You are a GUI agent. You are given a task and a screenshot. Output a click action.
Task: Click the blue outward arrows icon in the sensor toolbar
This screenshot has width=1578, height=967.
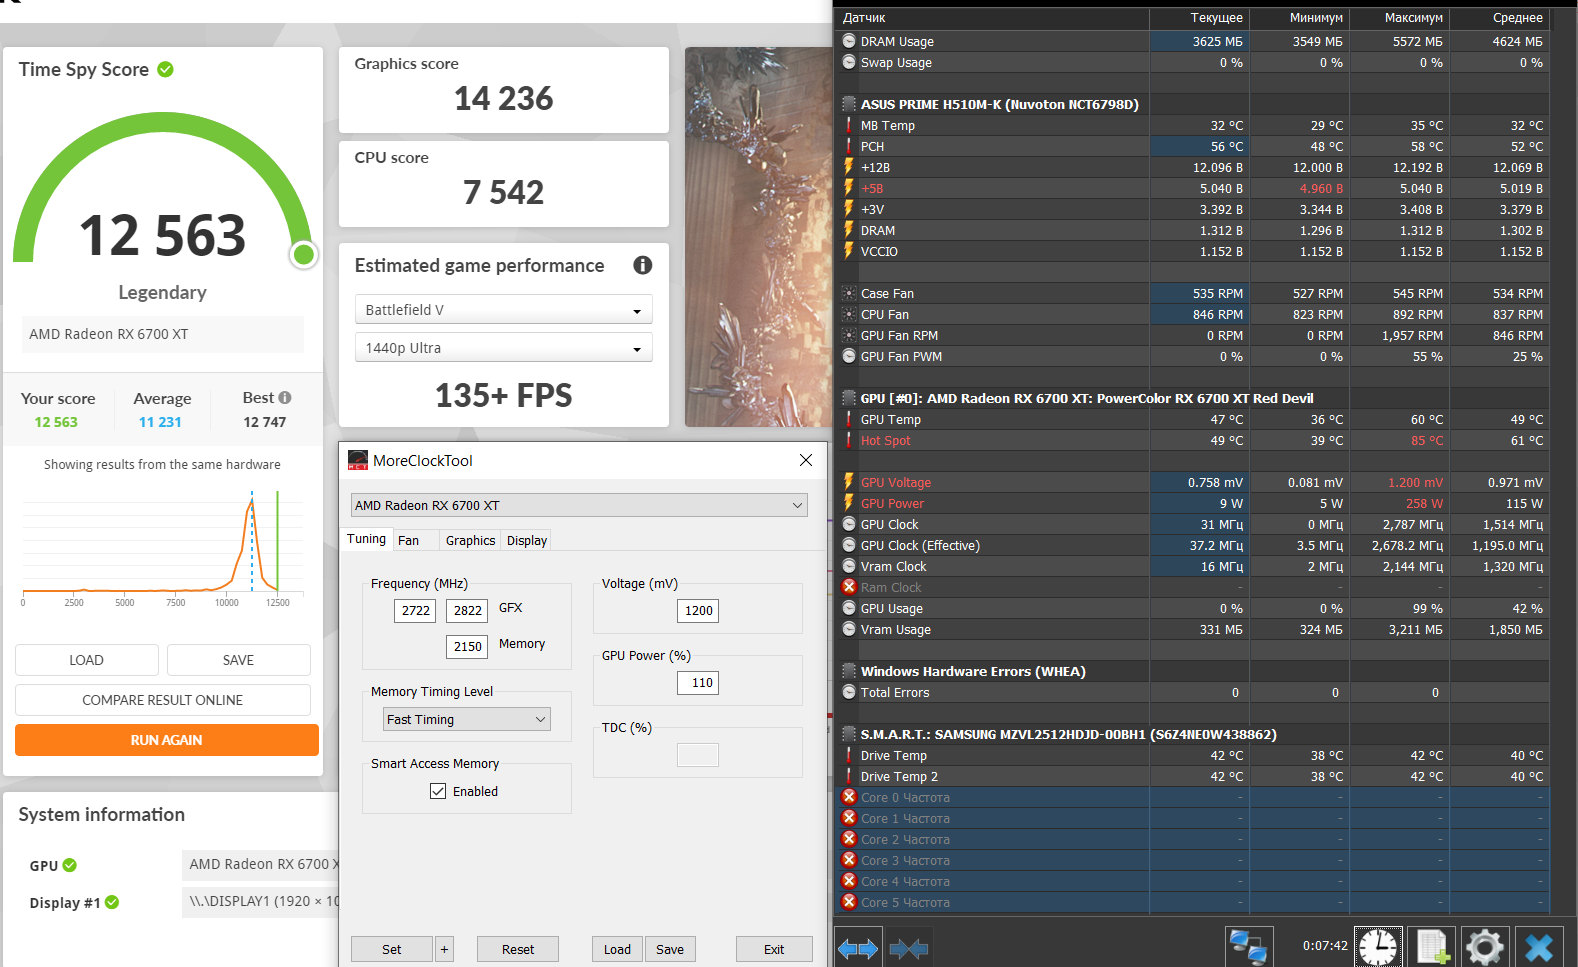click(858, 948)
